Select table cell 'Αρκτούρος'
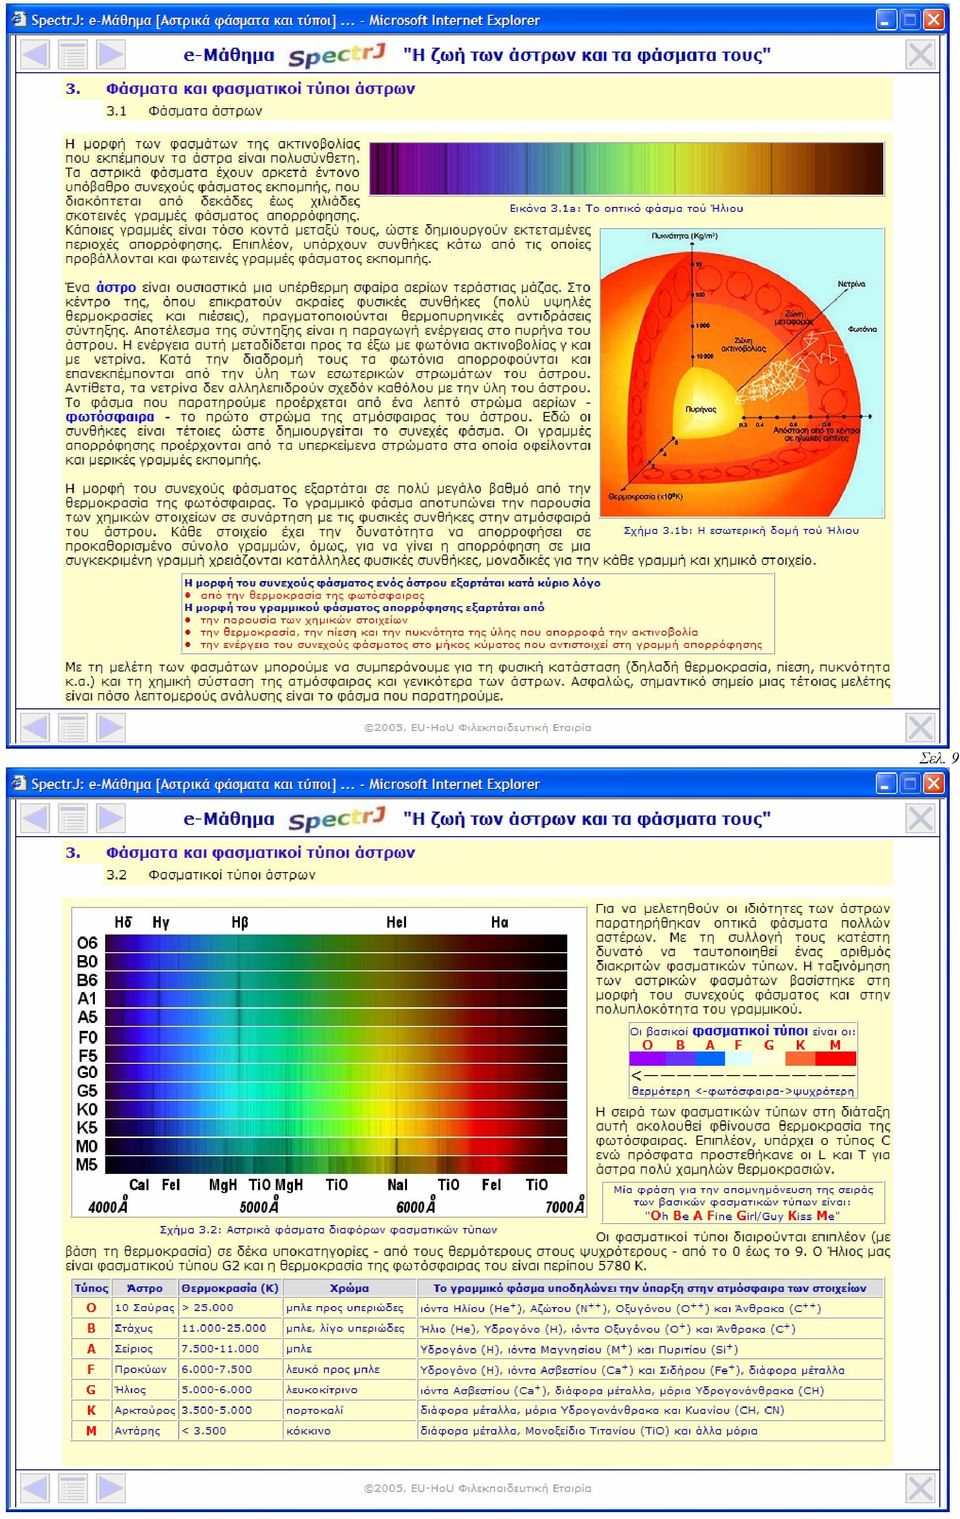The height and width of the screenshot is (1519, 960). click(x=144, y=1410)
